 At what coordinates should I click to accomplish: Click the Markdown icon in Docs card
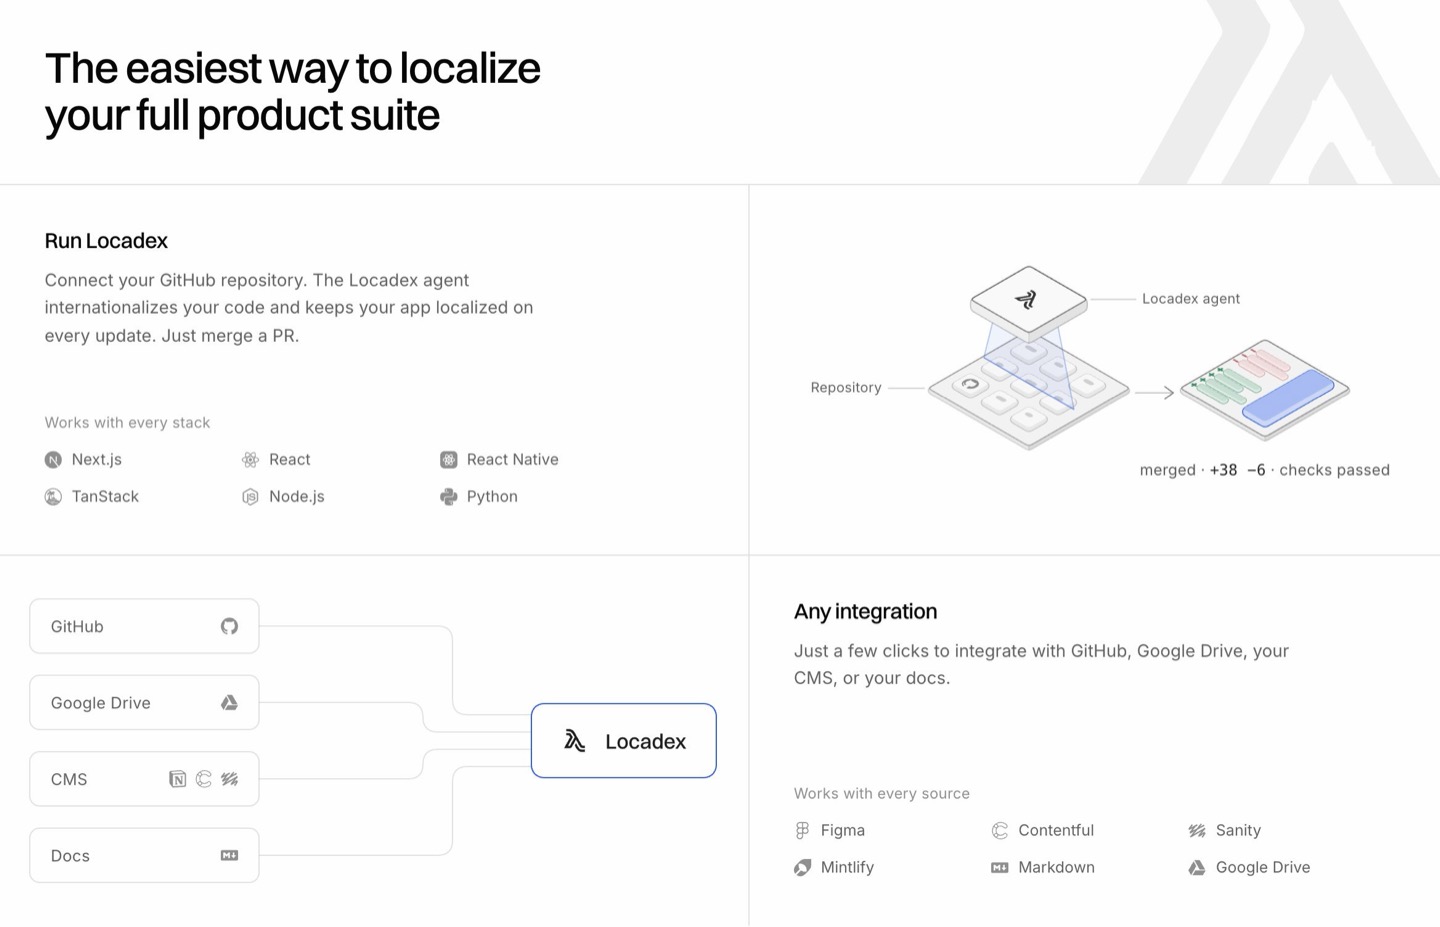point(229,856)
